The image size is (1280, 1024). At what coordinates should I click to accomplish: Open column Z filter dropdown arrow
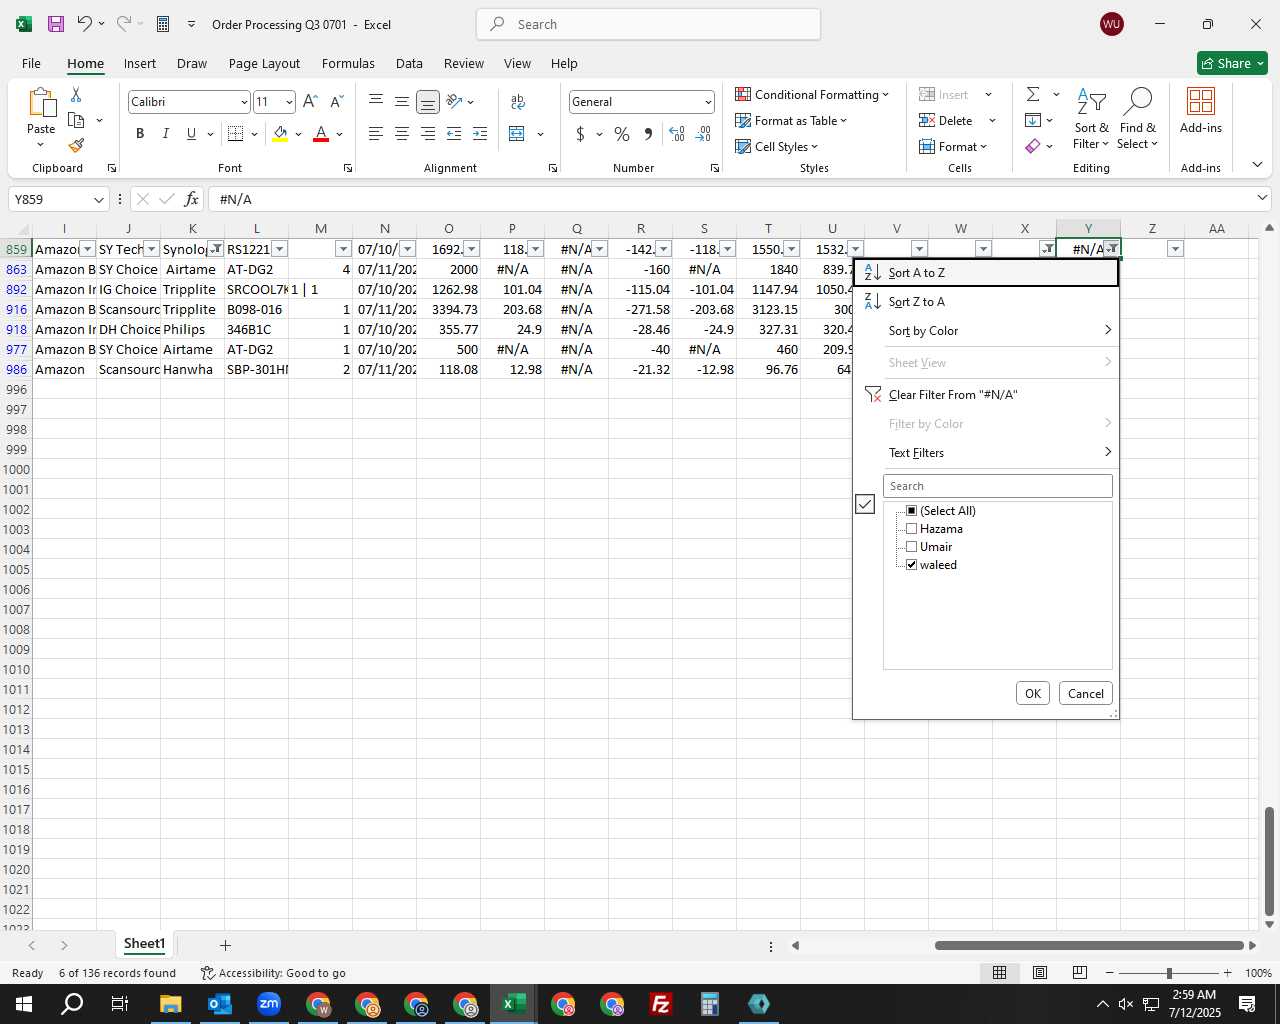click(x=1175, y=249)
